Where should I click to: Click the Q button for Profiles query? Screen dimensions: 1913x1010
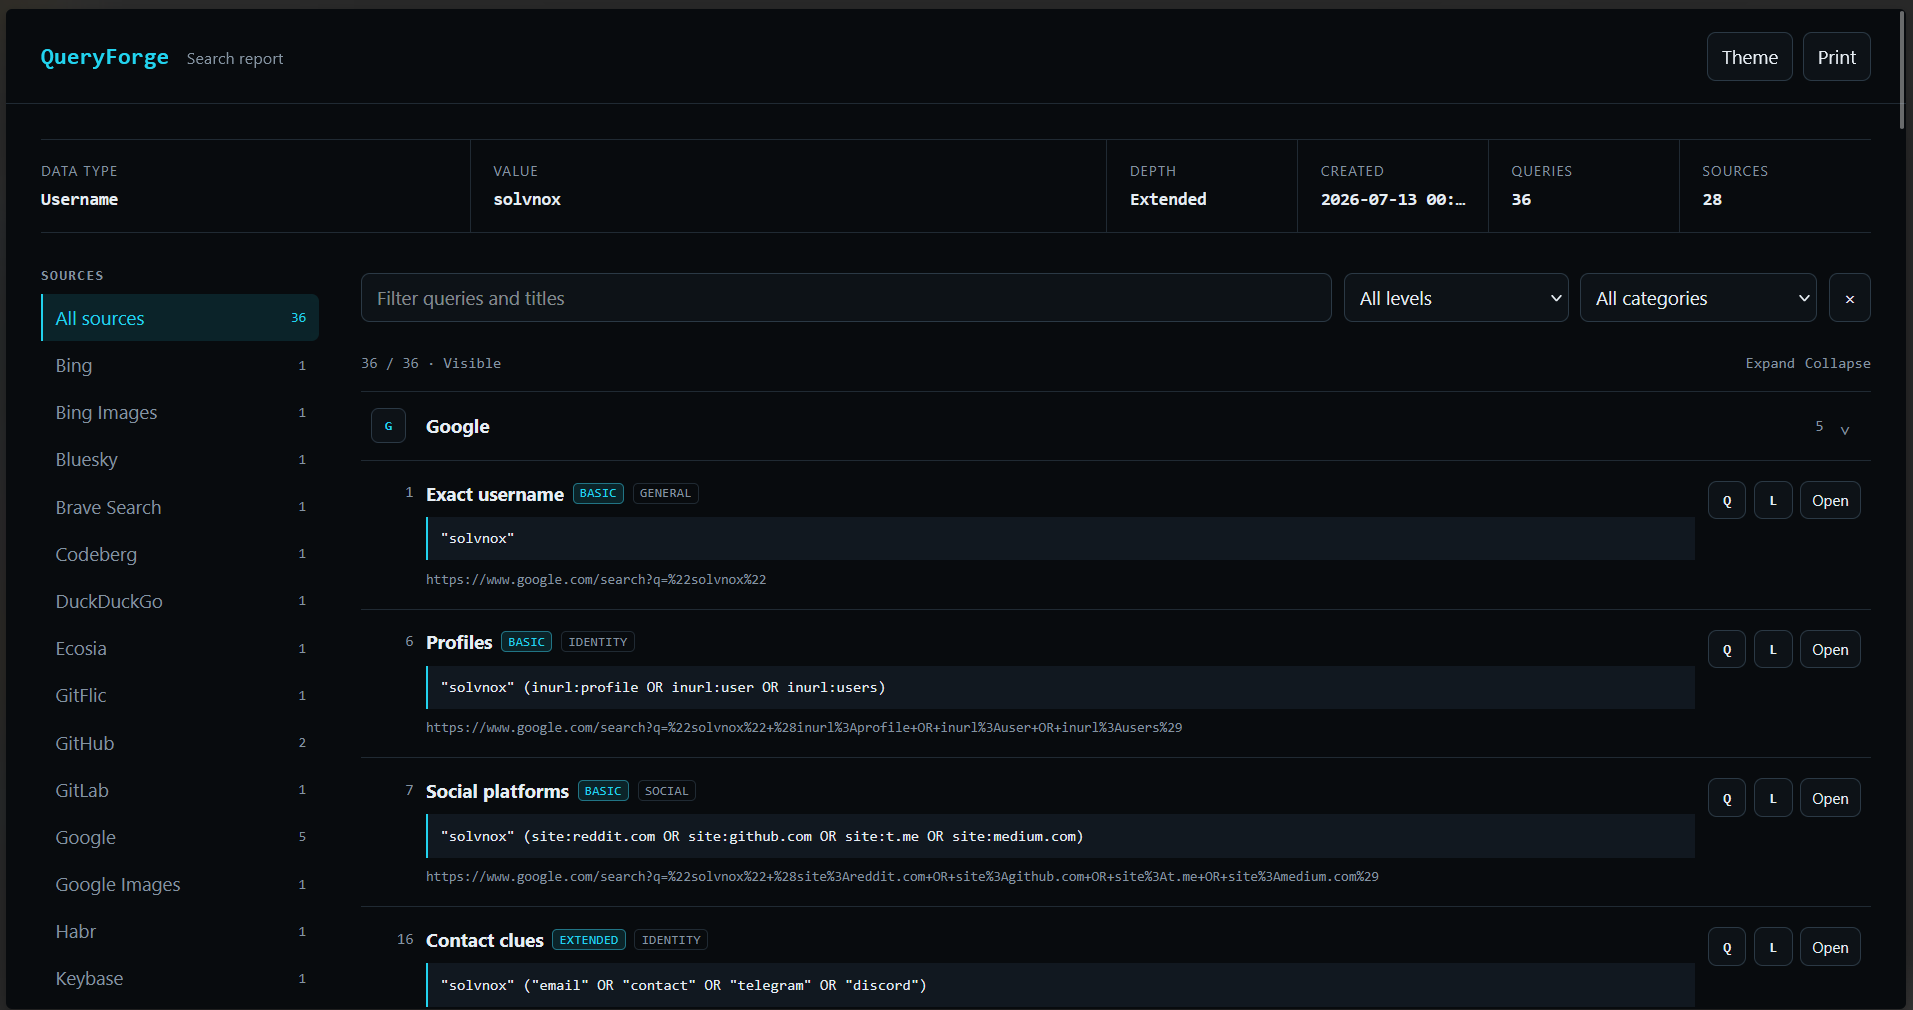pos(1727,650)
